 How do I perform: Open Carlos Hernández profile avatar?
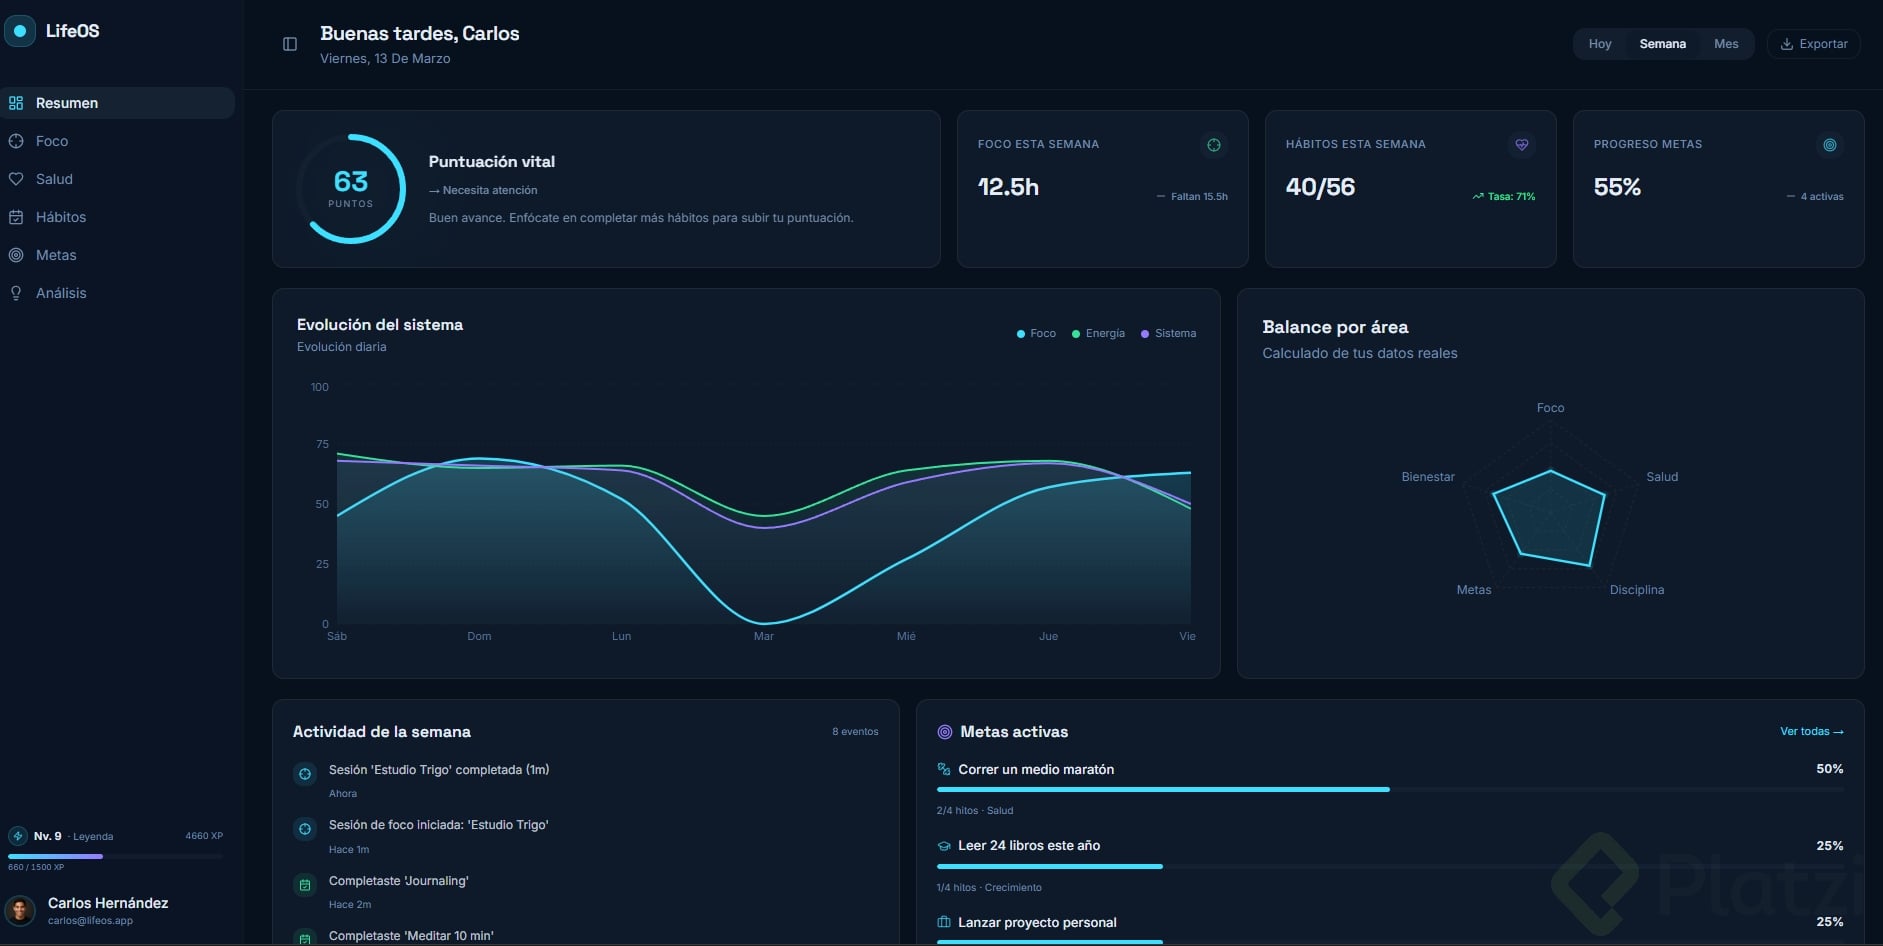[x=20, y=911]
